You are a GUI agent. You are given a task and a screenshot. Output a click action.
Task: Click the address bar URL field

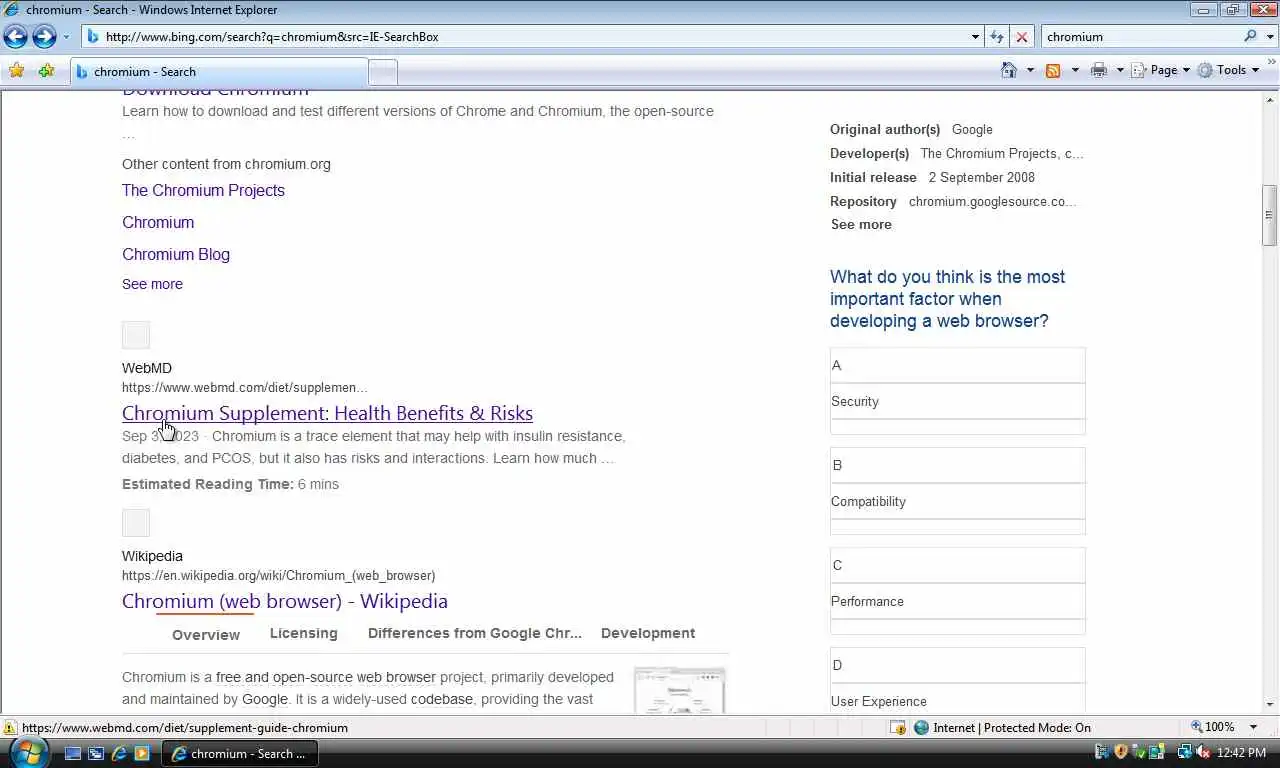point(526,37)
